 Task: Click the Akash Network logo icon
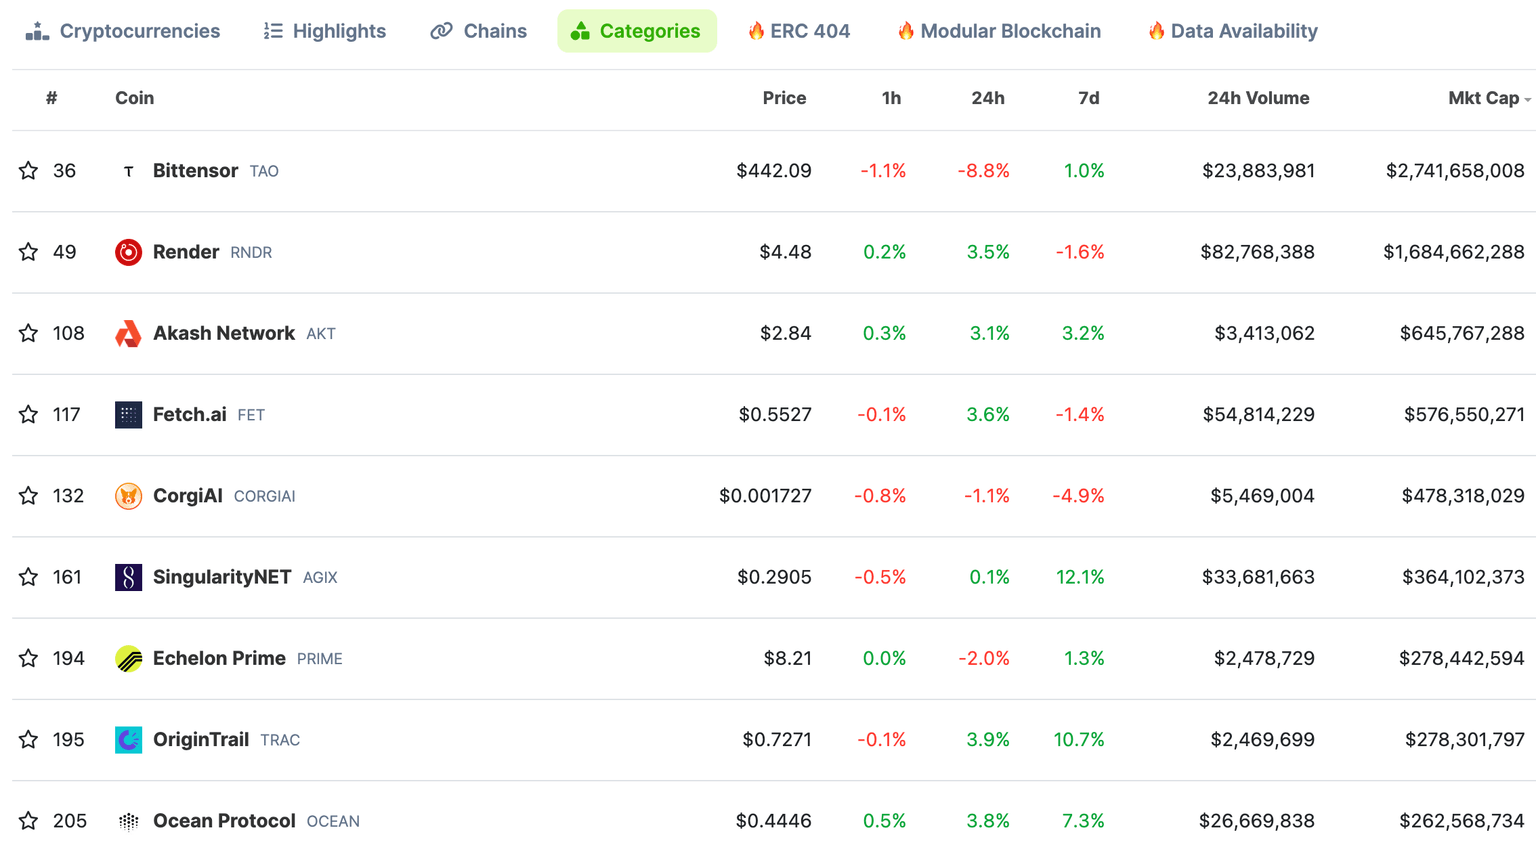[128, 334]
